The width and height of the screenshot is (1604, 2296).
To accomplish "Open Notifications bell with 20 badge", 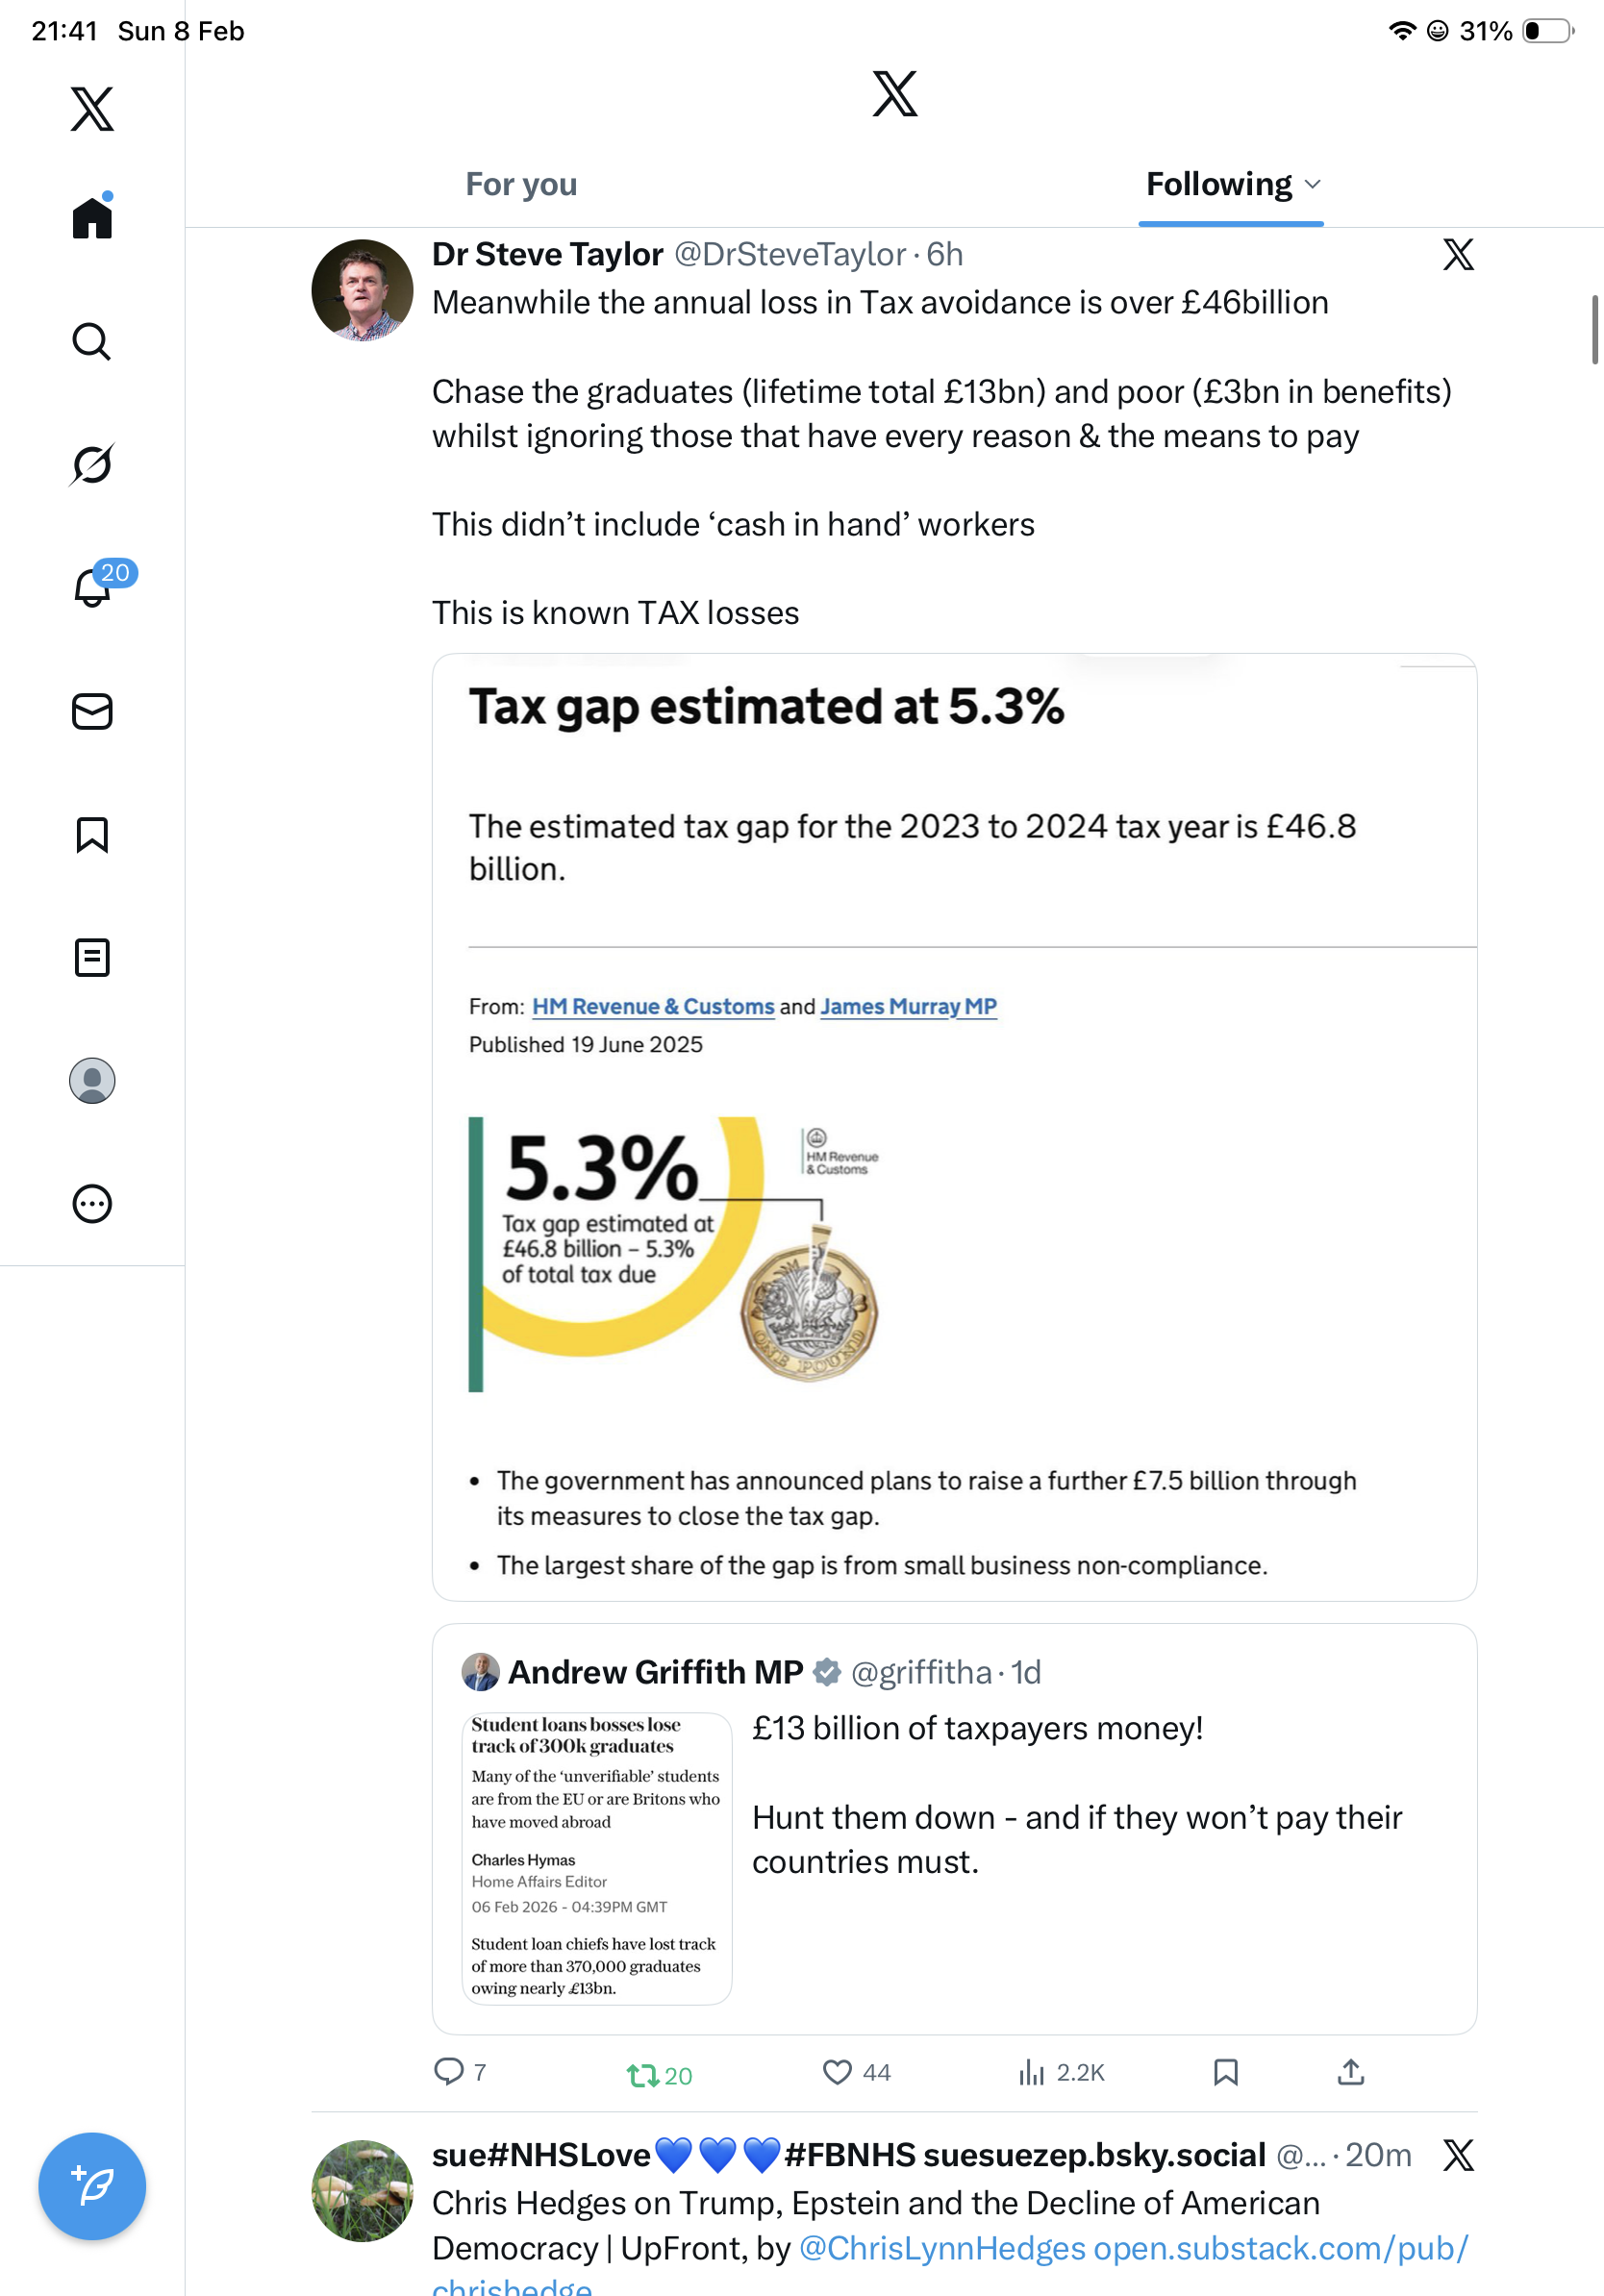I will click(x=93, y=587).
